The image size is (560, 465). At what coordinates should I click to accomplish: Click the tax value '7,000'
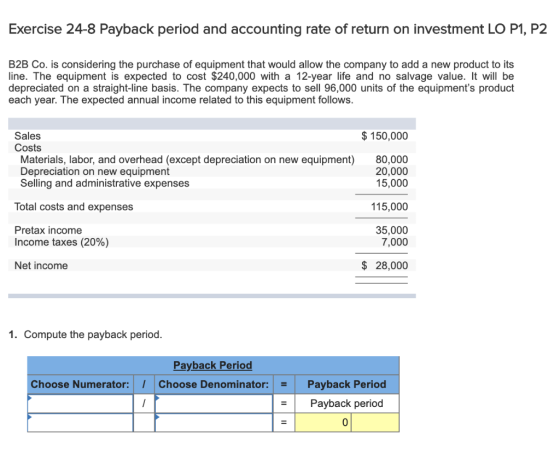coord(395,242)
